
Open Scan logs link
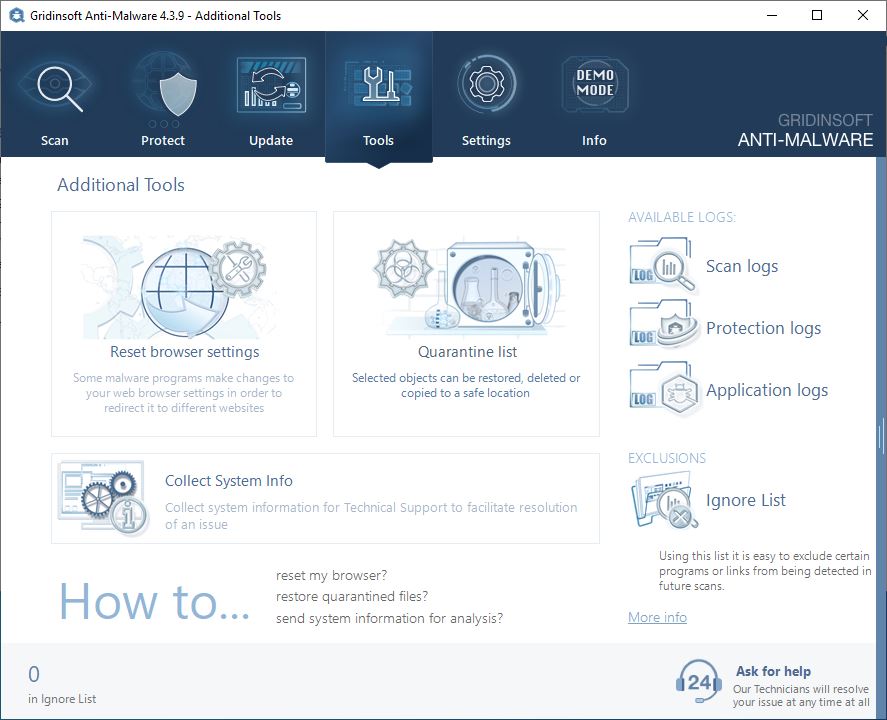pos(742,266)
